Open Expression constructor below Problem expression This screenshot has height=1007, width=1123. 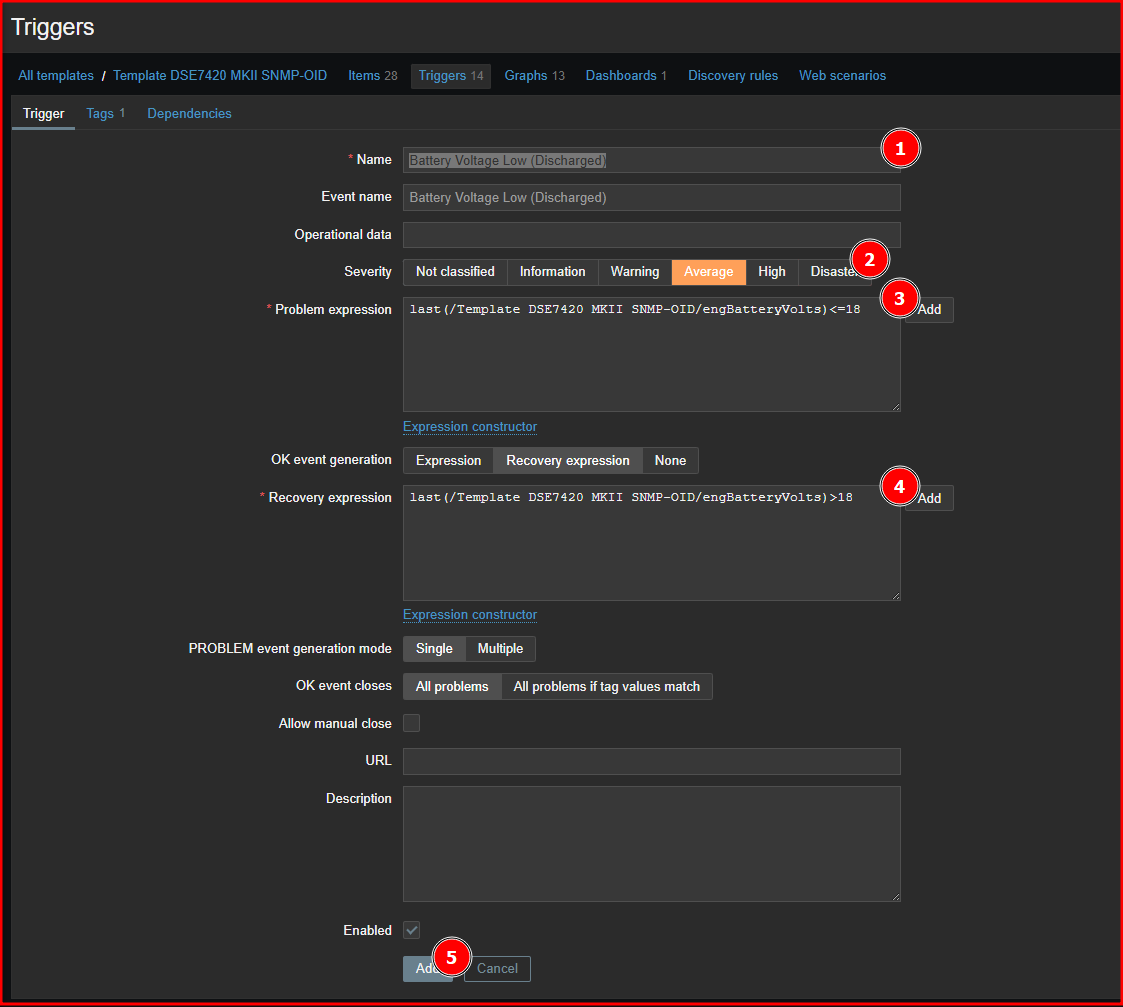[x=470, y=427]
